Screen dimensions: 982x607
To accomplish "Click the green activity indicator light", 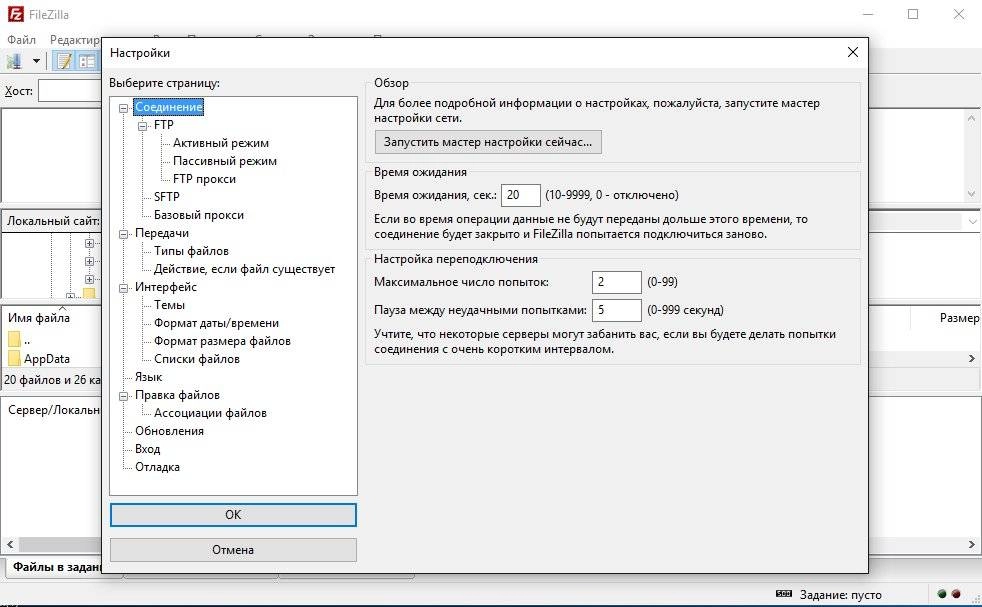I will [941, 593].
